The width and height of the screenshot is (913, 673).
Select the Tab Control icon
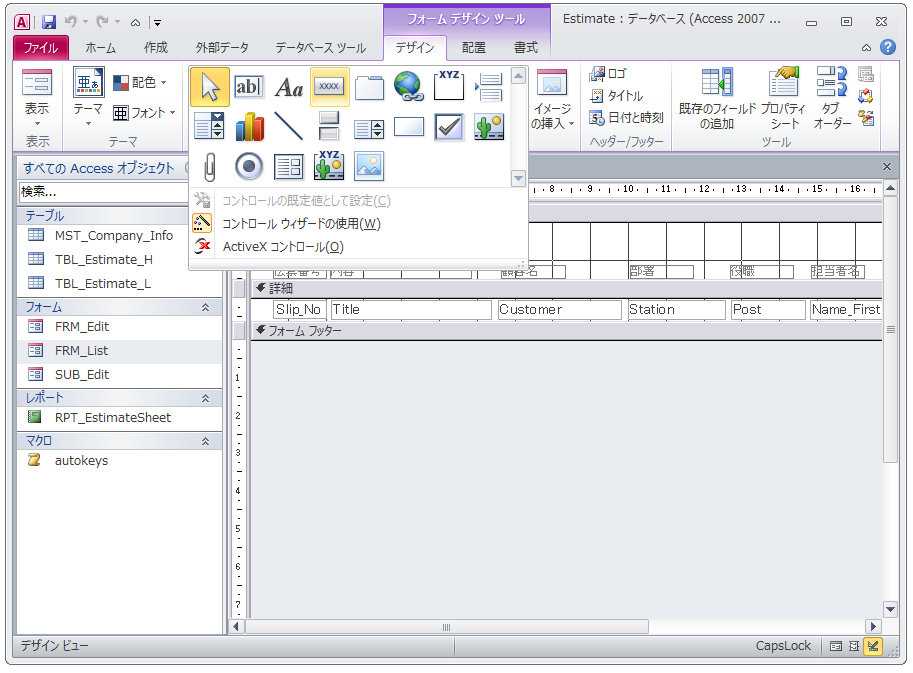[369, 87]
